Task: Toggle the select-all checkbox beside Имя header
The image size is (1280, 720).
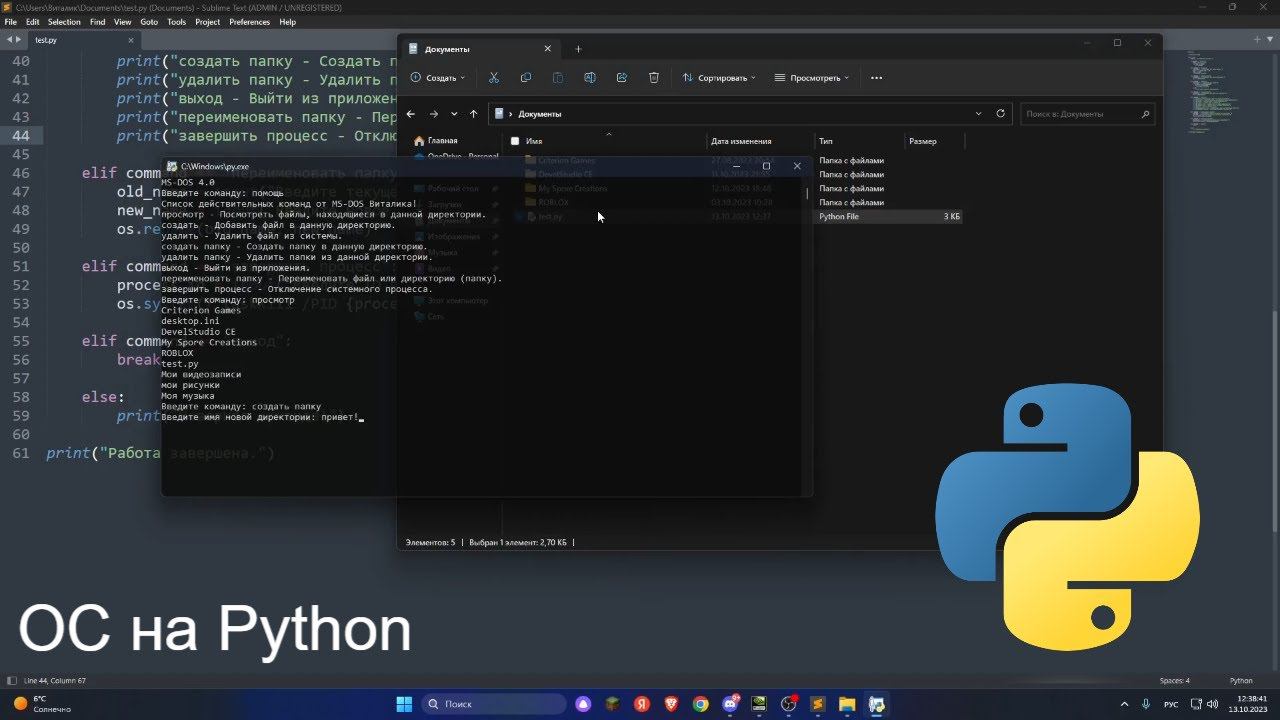Action: [x=515, y=141]
